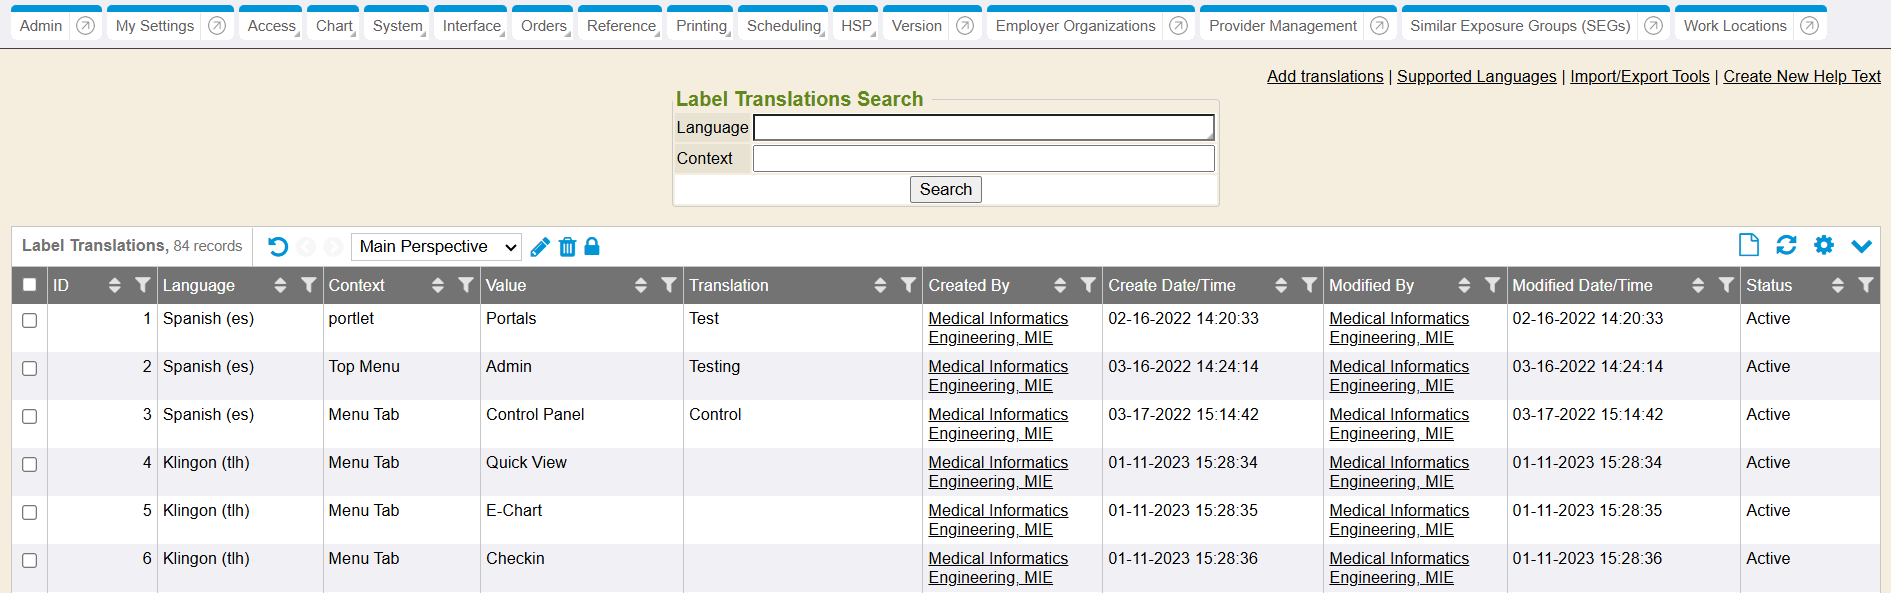Click the trash can delete icon
1891x593 pixels.
(x=567, y=247)
